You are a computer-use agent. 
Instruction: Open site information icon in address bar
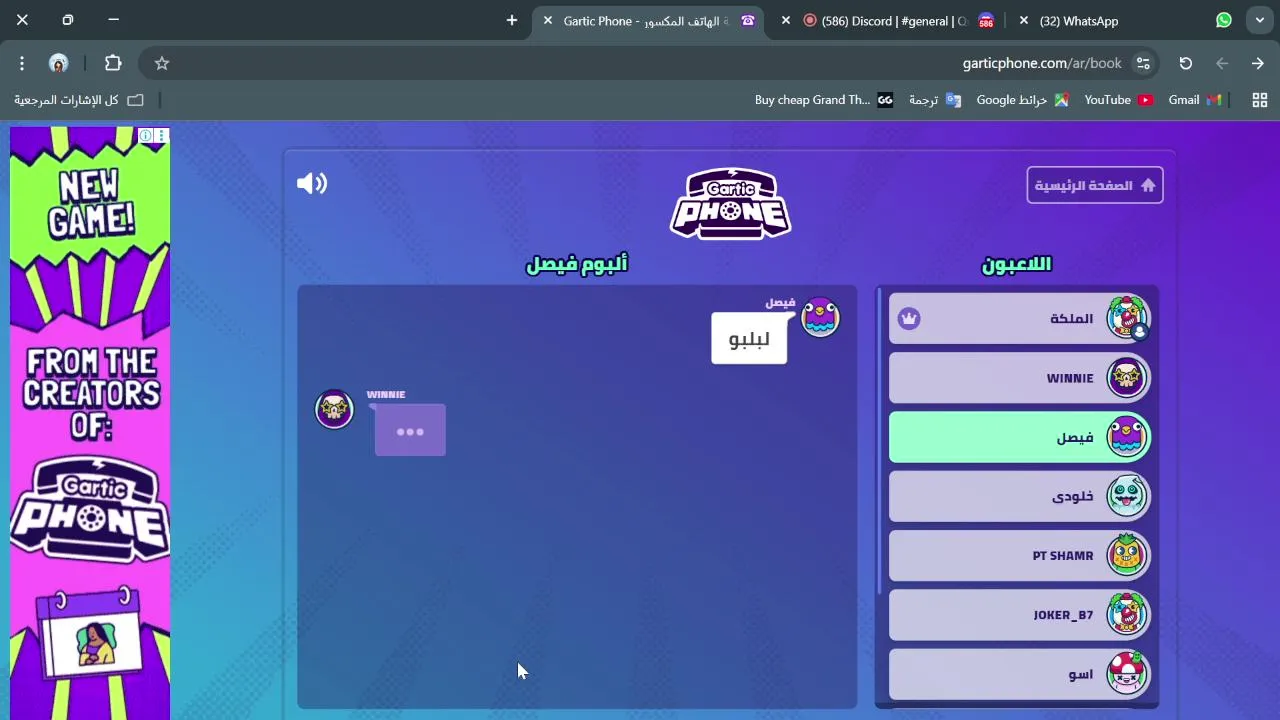pyautogui.click(x=1143, y=63)
